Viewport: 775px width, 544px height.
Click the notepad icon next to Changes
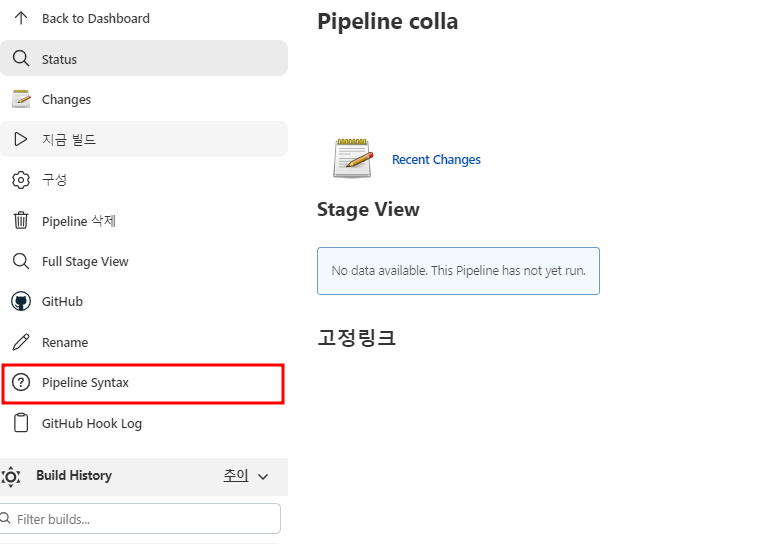click(x=21, y=99)
